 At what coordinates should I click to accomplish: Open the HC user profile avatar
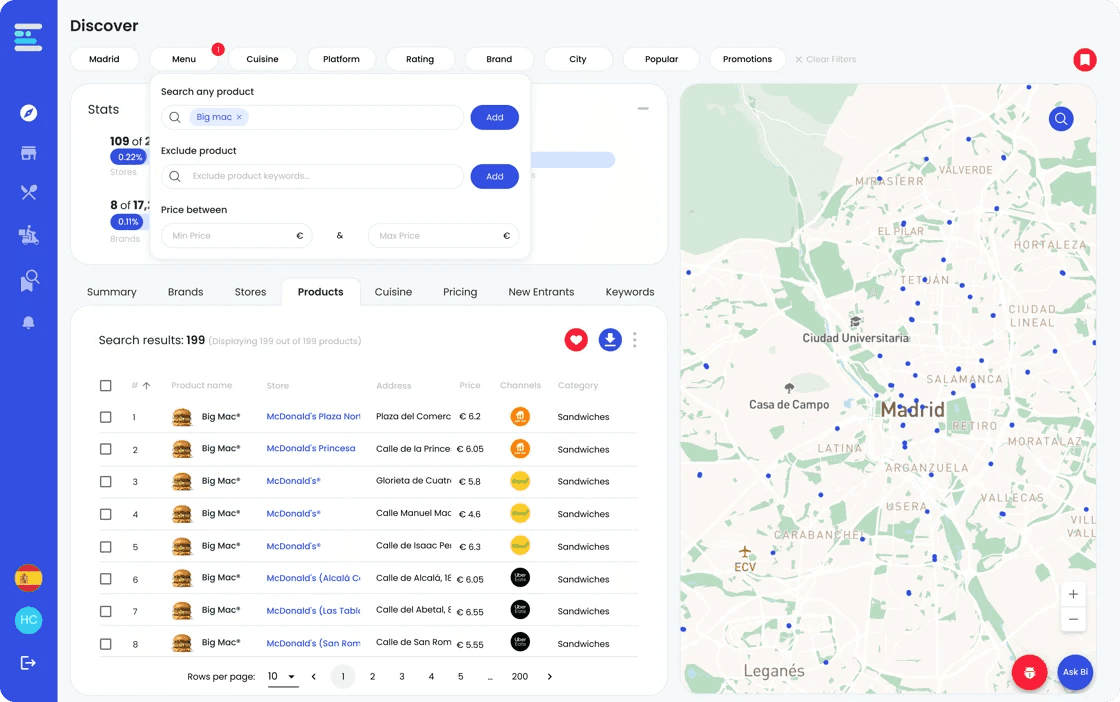(29, 620)
